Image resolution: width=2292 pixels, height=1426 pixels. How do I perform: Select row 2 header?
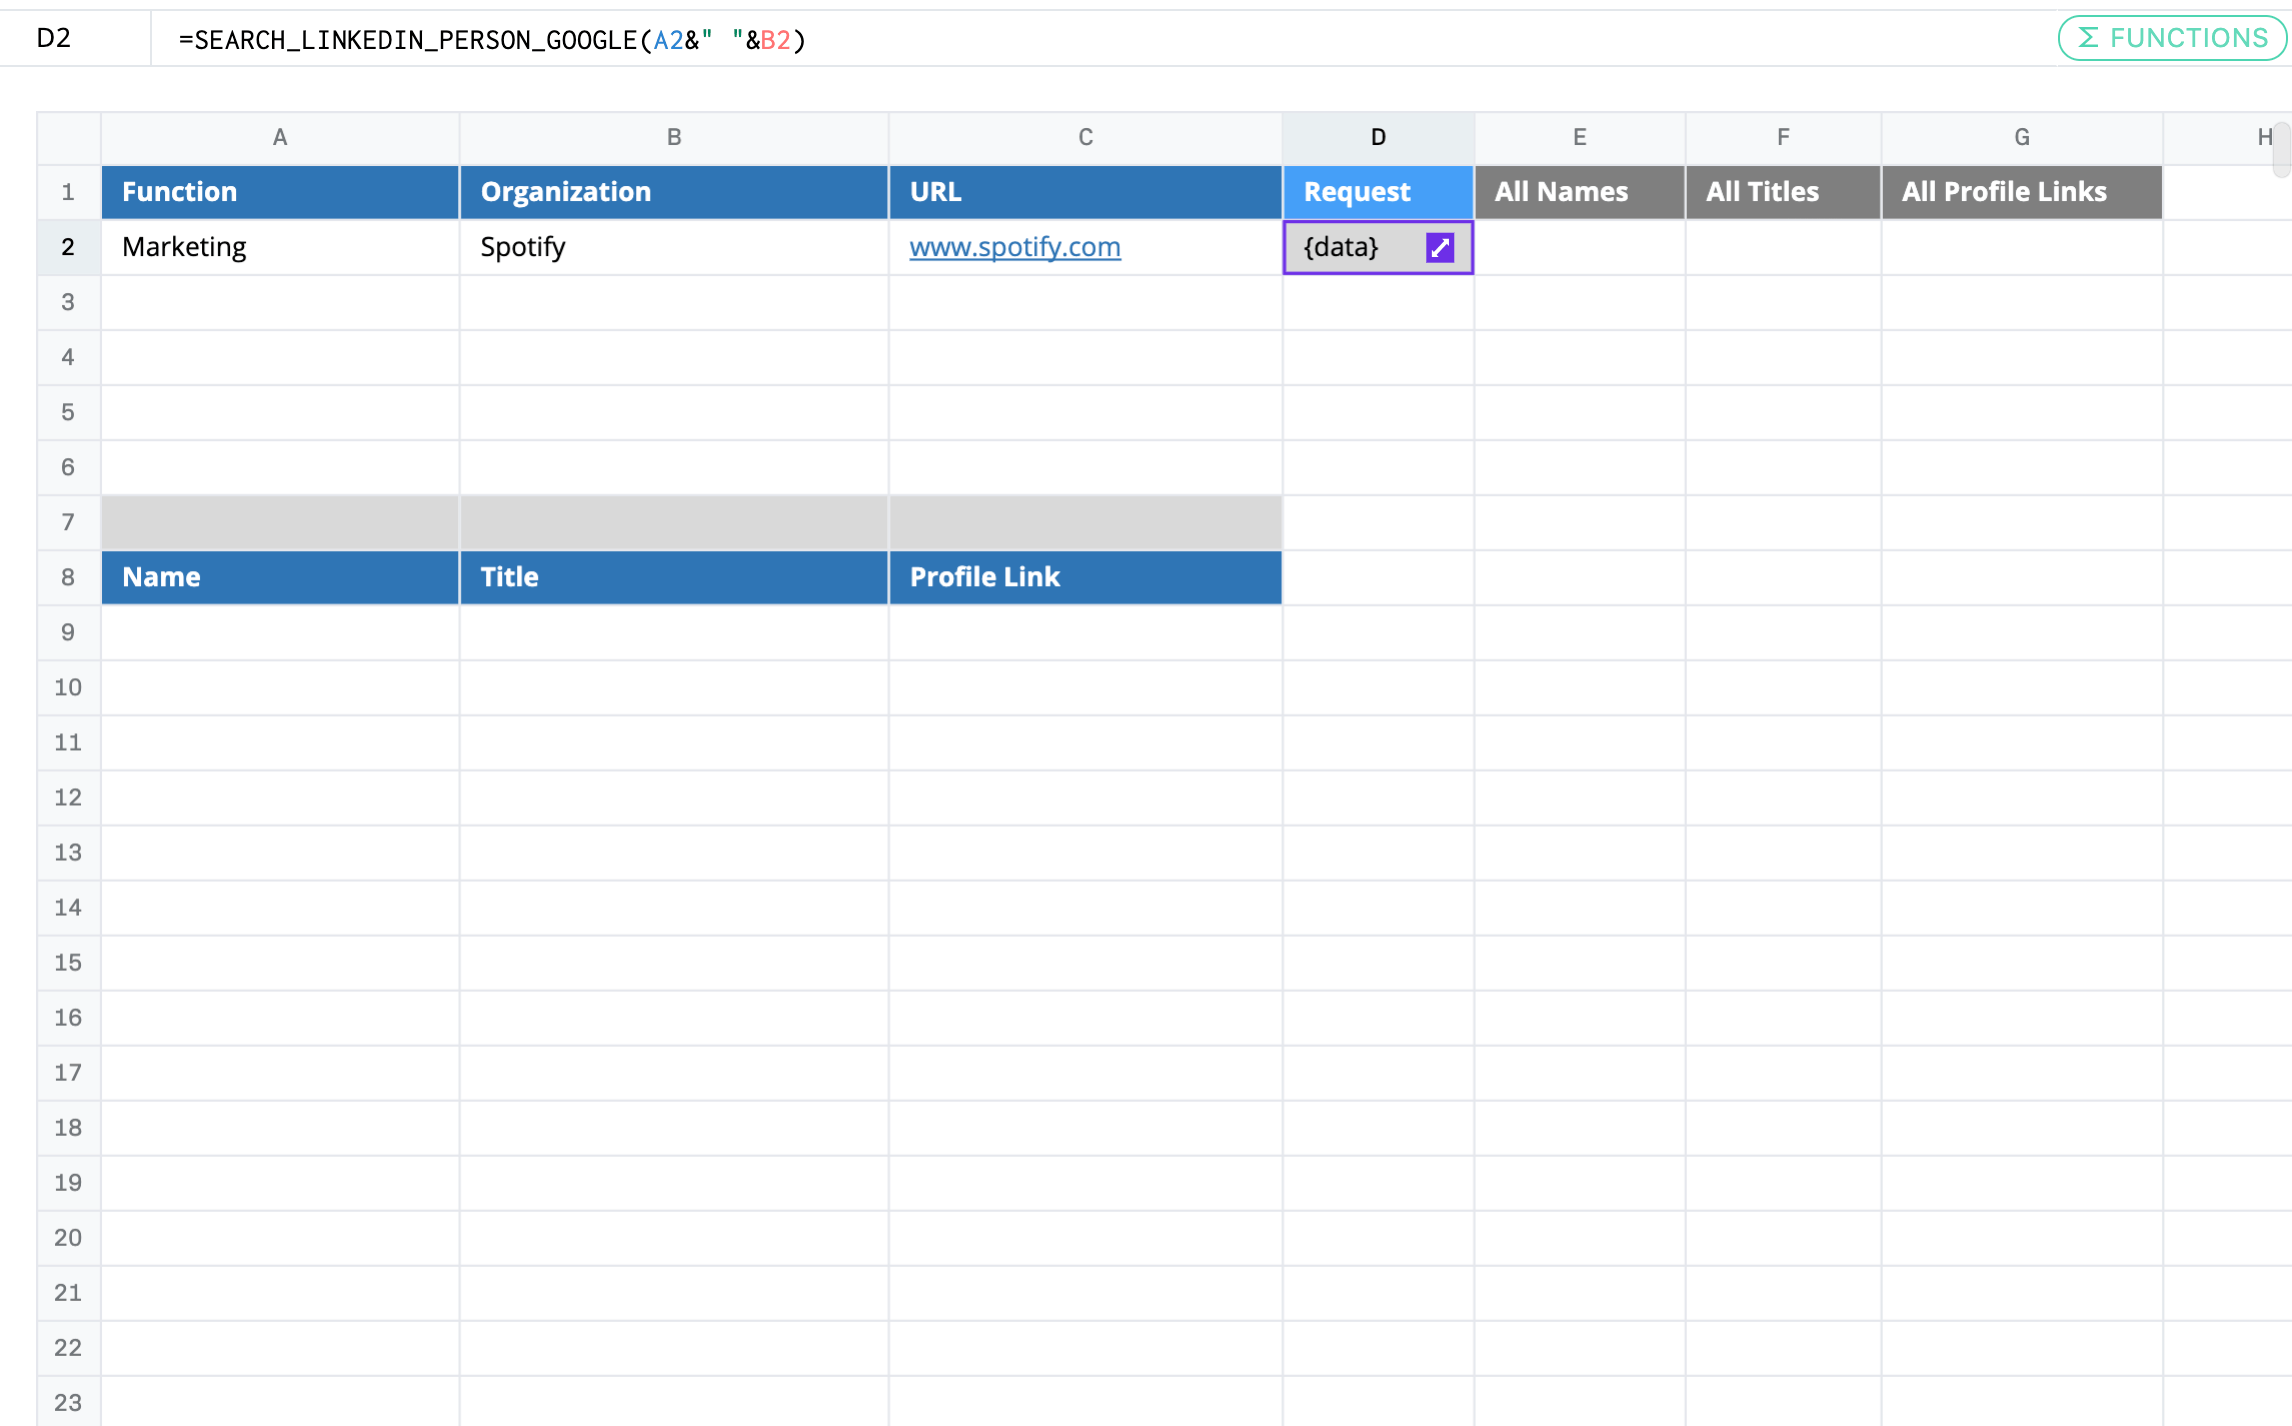[68, 247]
